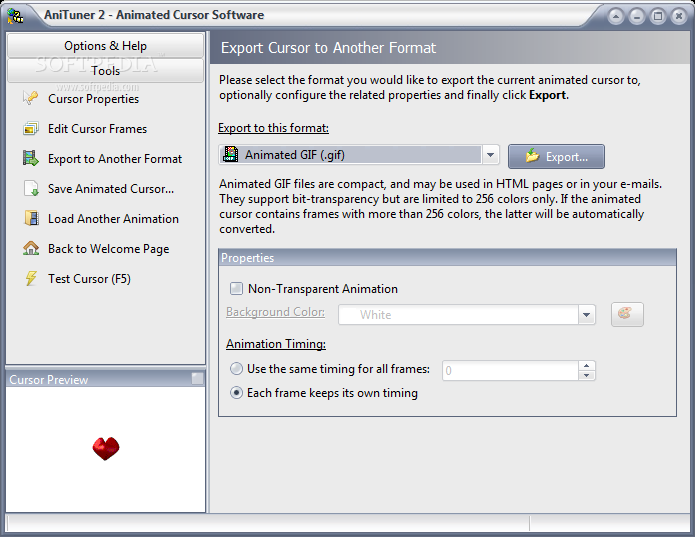Click the Load Another Animation icon

(x=31, y=218)
